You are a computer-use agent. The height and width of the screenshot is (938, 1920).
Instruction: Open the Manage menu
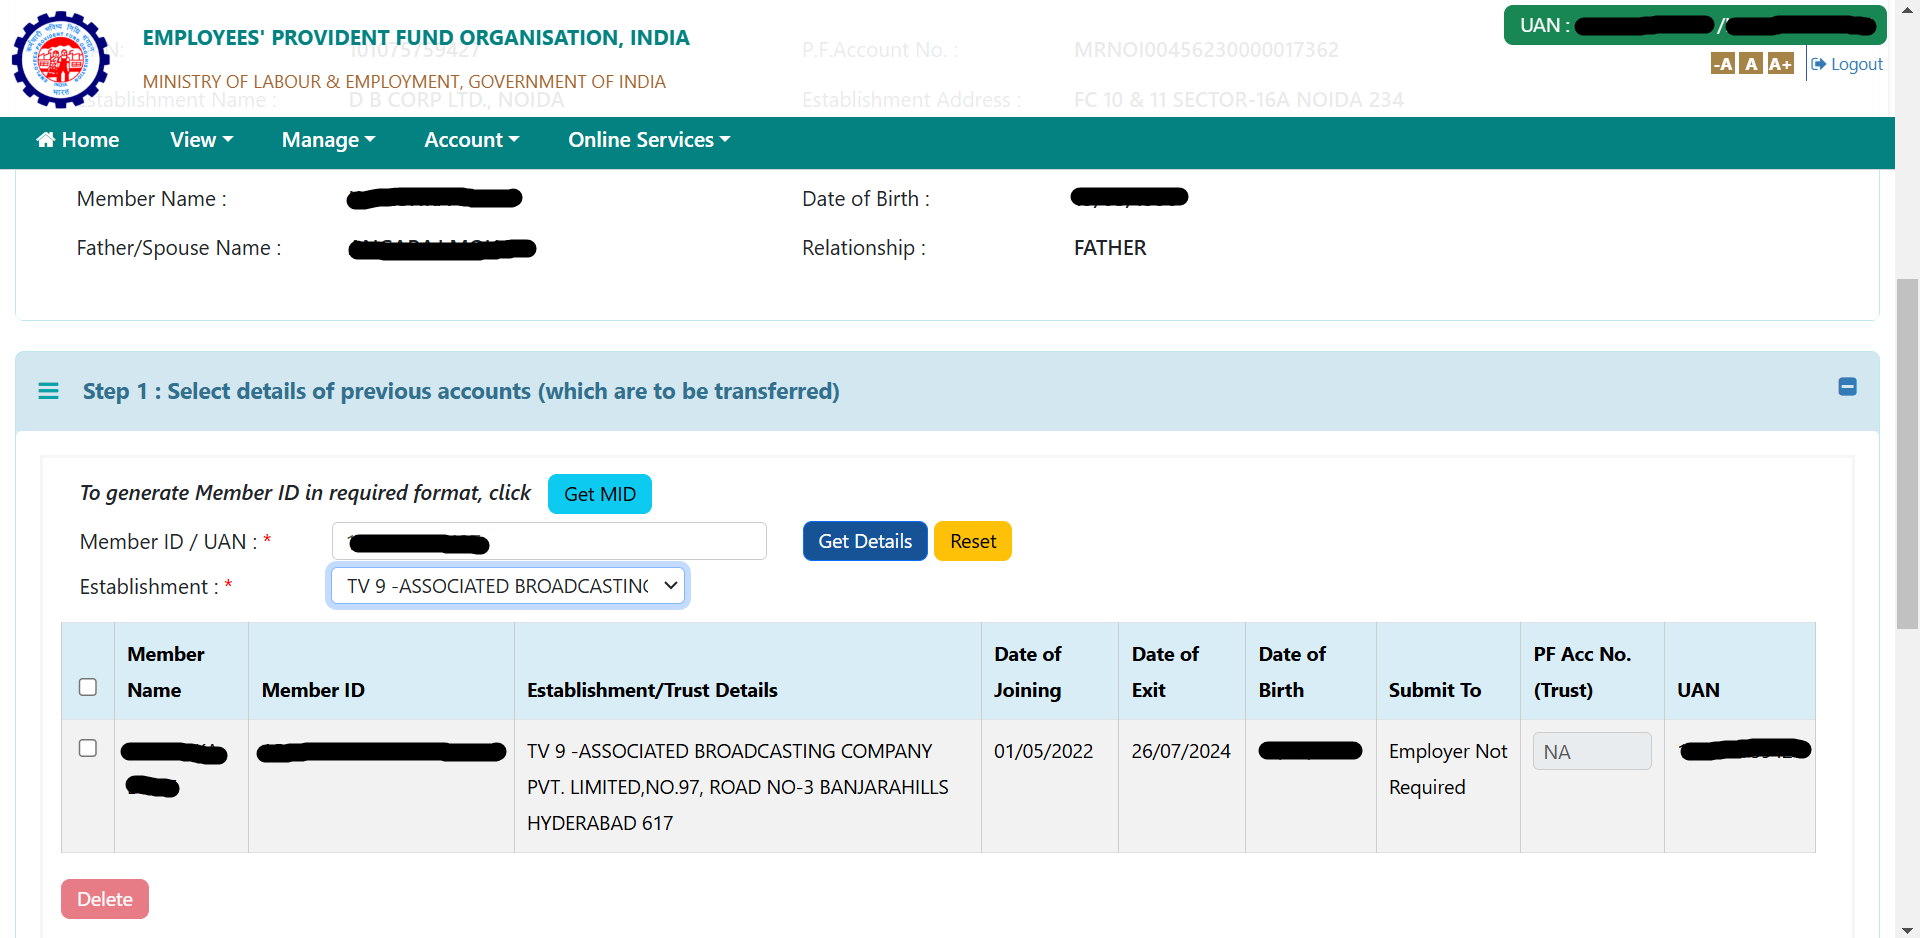[328, 140]
